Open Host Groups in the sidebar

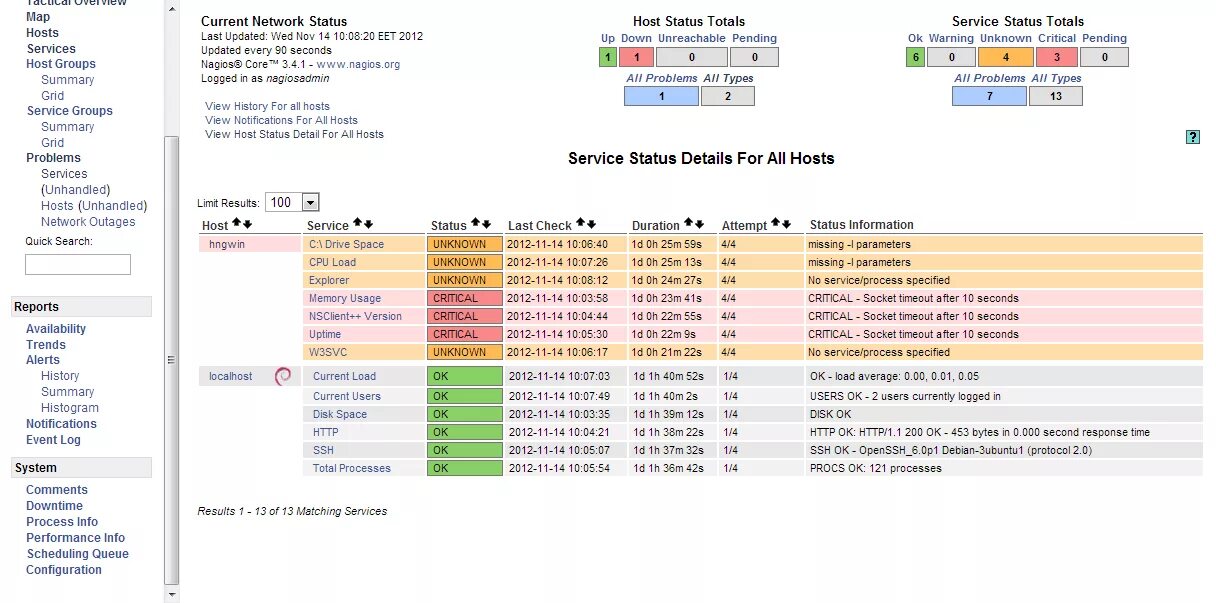61,64
